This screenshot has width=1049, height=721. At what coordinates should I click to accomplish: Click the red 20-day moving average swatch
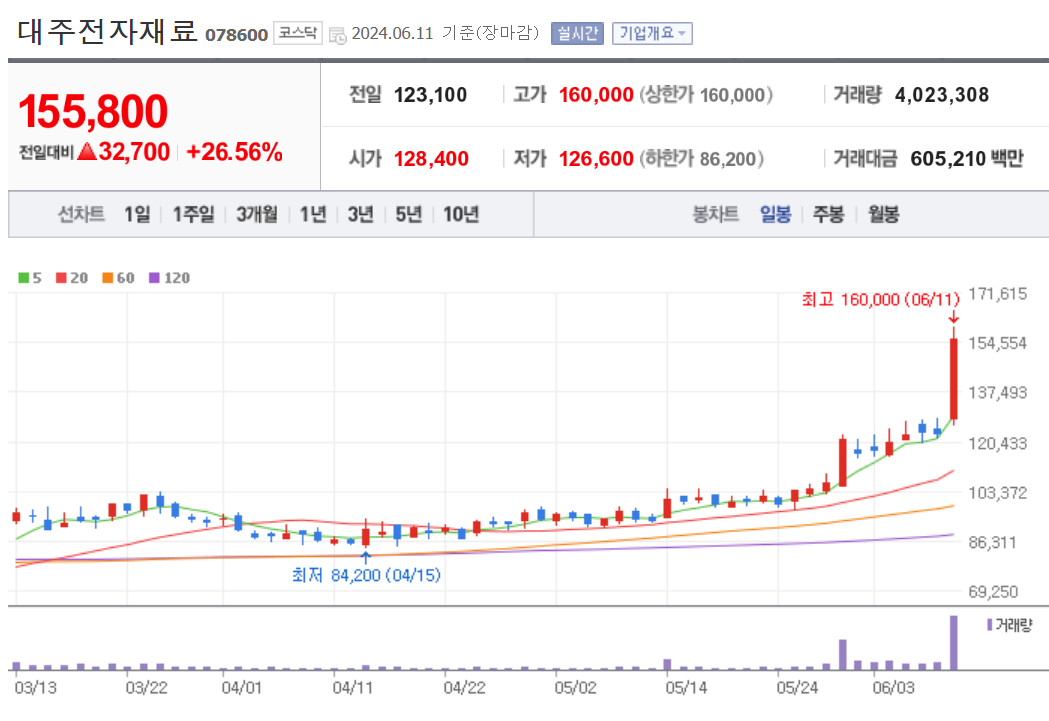point(62,278)
